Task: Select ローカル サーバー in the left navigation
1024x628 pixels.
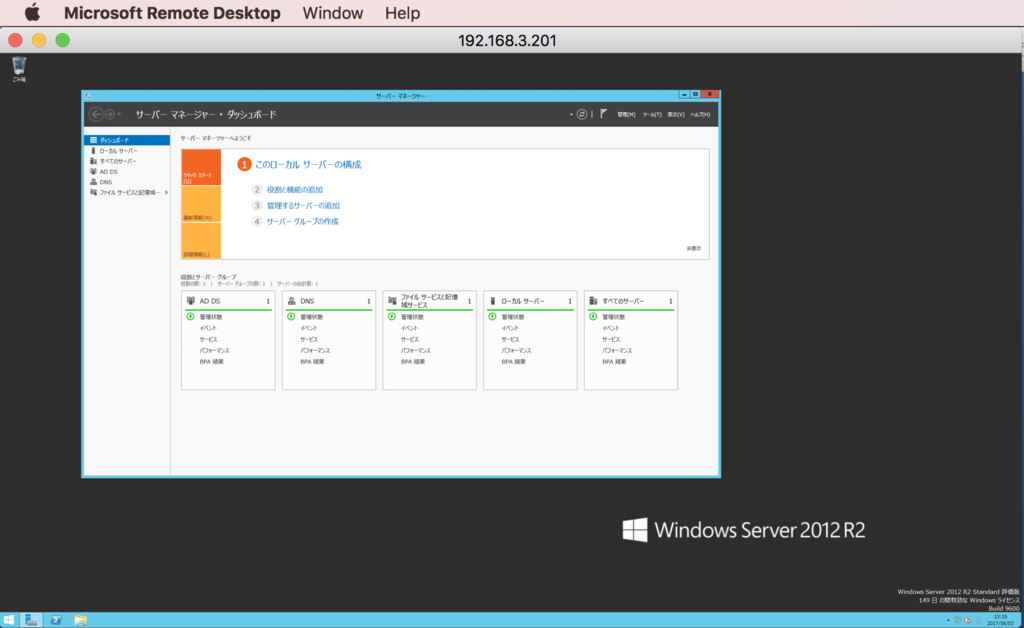Action: click(x=127, y=151)
